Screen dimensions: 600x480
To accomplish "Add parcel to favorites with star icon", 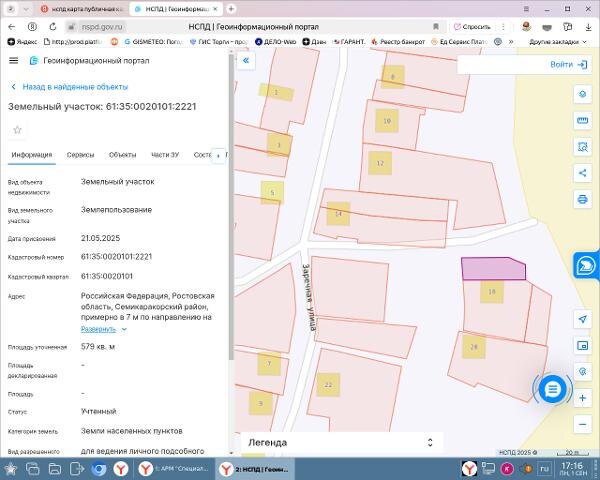I will point(17,130).
